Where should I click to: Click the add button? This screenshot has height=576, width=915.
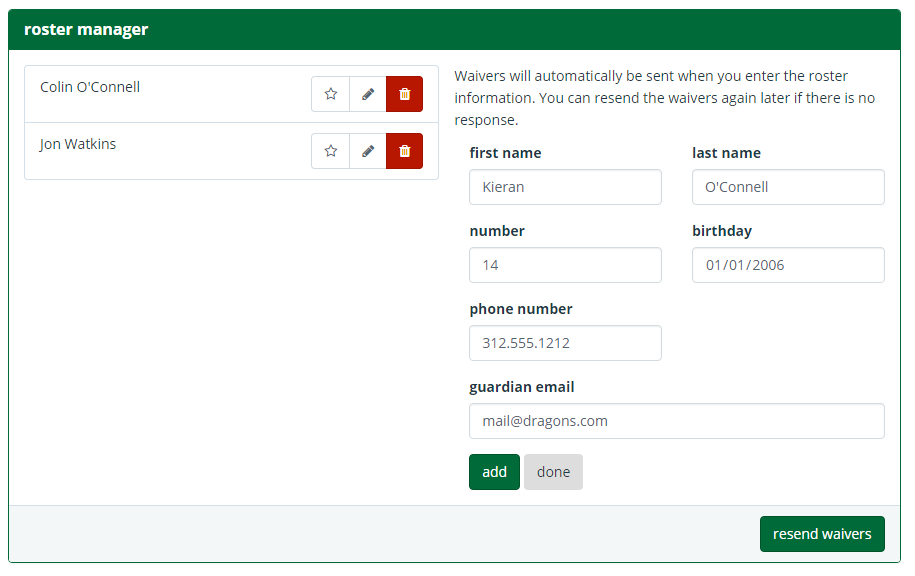click(x=494, y=472)
